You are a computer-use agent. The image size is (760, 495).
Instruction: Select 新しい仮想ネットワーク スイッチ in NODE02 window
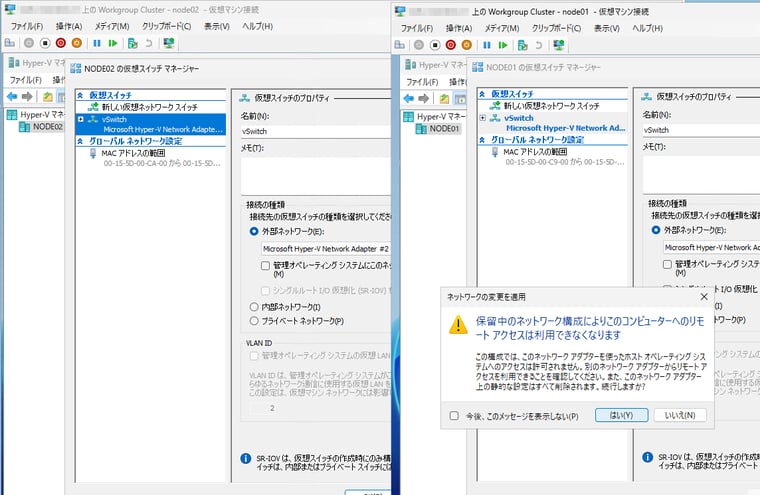[151, 107]
